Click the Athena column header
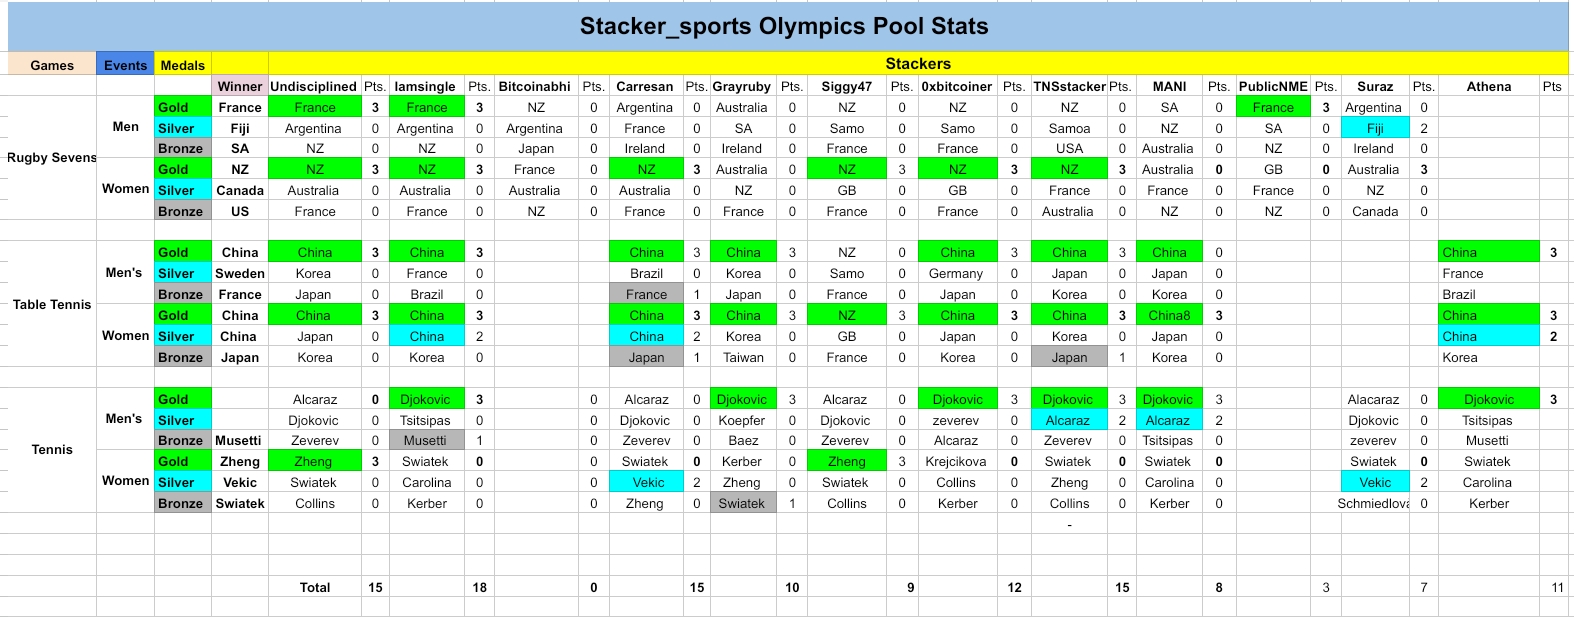This screenshot has width=1574, height=617. 1488,86
